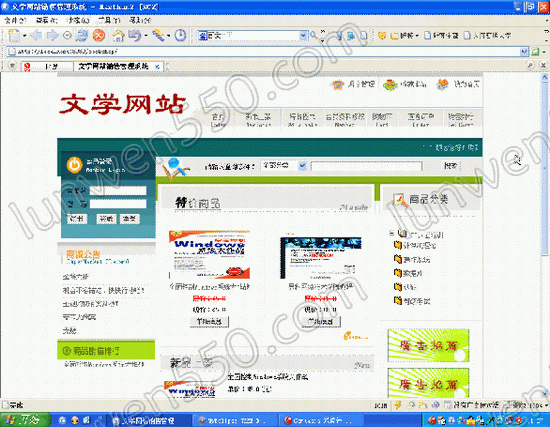The height and width of the screenshot is (427, 550).
Task: Click the green Go icon beside address bar
Action: pos(535,52)
